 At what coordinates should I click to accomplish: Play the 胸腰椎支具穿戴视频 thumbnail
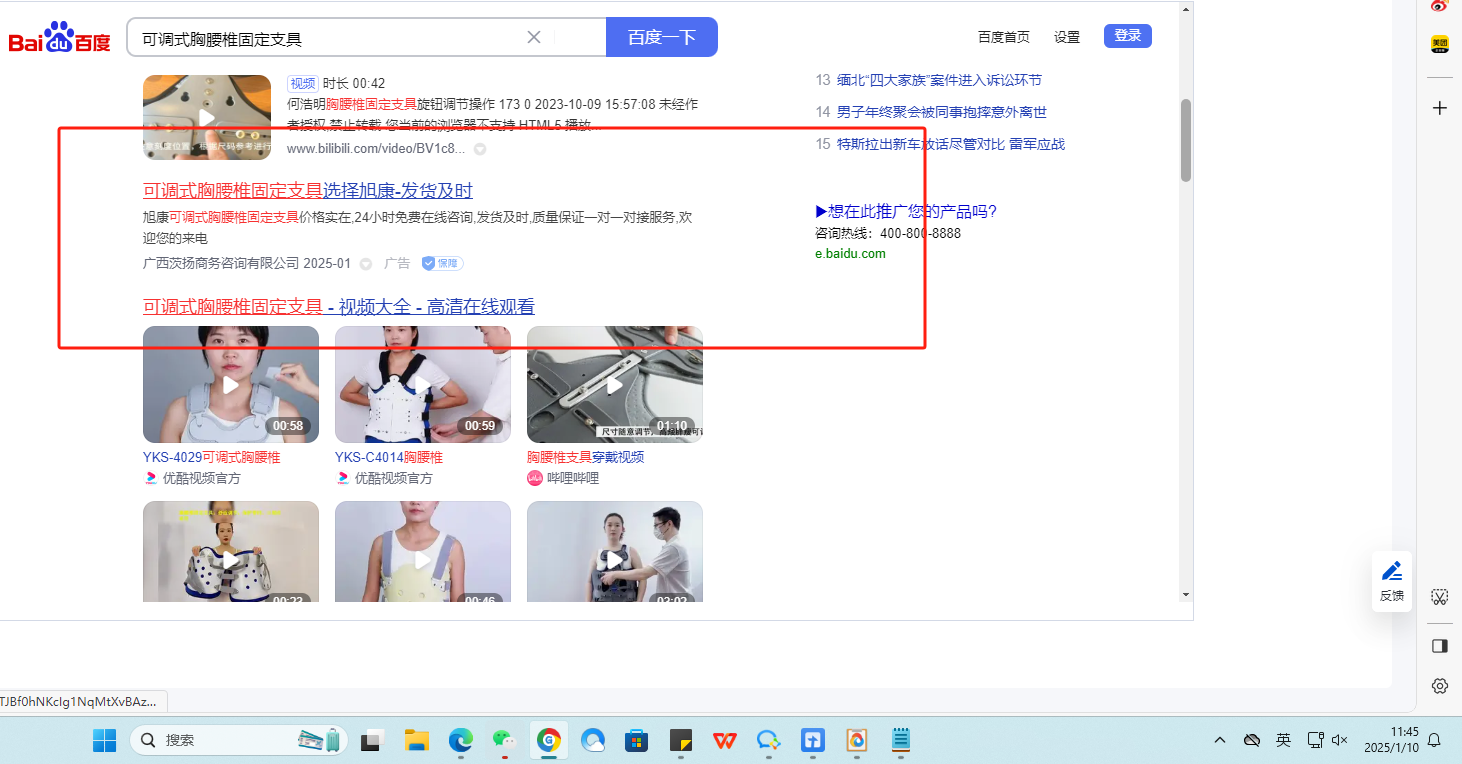615,385
